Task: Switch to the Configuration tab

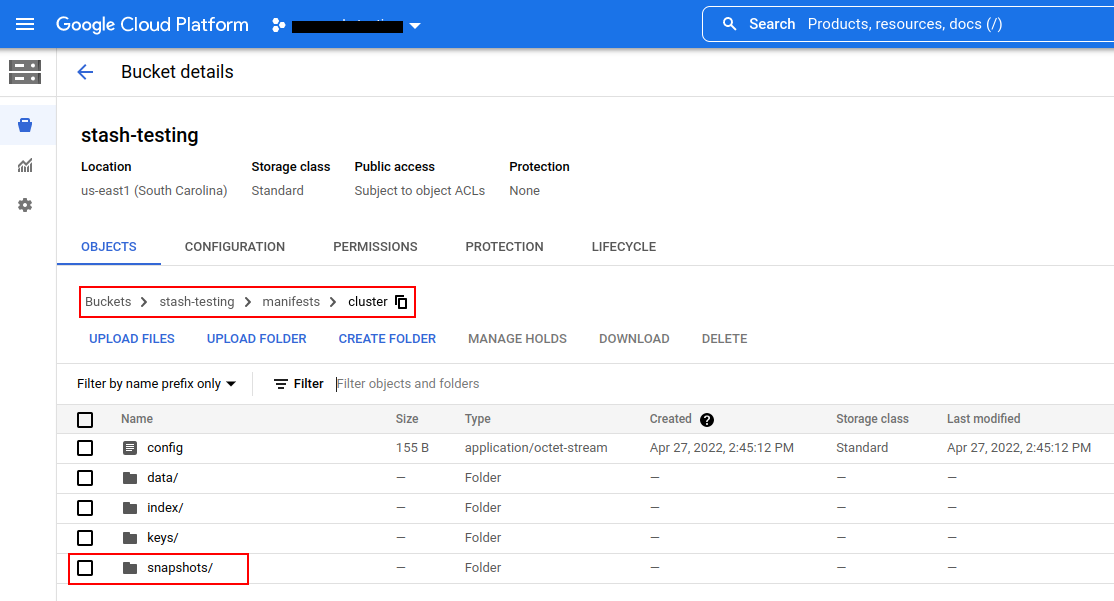Action: coord(235,247)
